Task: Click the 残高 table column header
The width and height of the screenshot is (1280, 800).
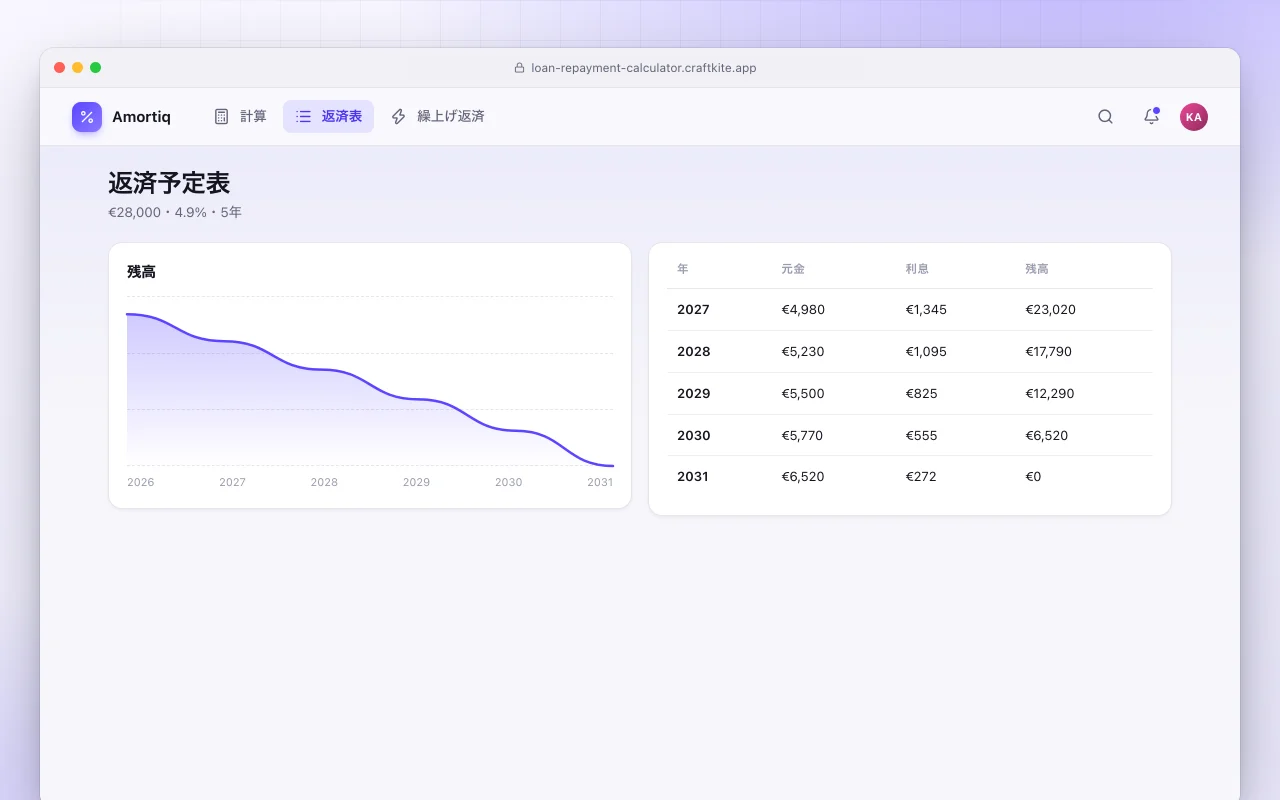Action: tap(1037, 269)
